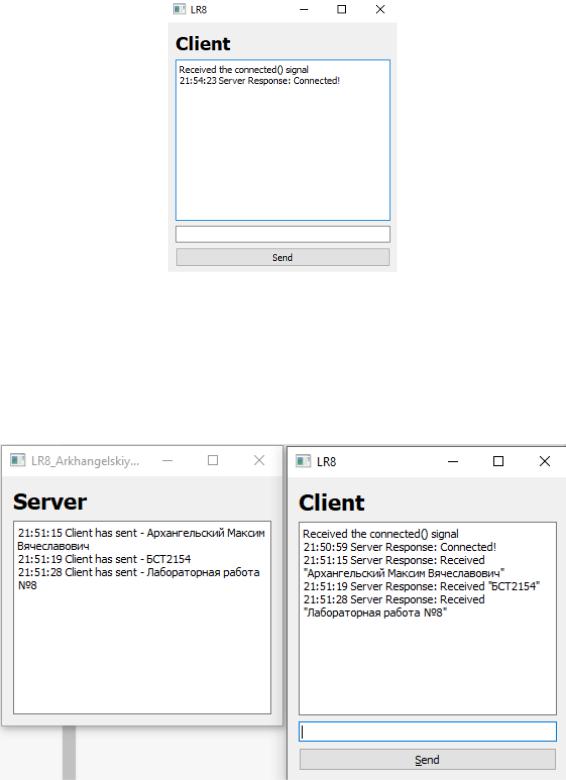
Task: Click '21:51:15 Server Response: Received' line
Action: (x=394, y=560)
